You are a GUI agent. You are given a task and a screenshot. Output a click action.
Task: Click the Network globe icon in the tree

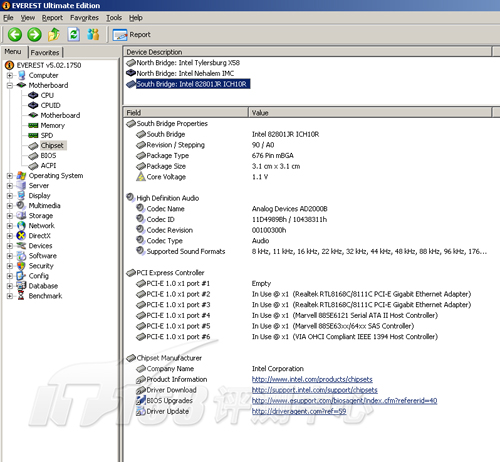(x=21, y=226)
